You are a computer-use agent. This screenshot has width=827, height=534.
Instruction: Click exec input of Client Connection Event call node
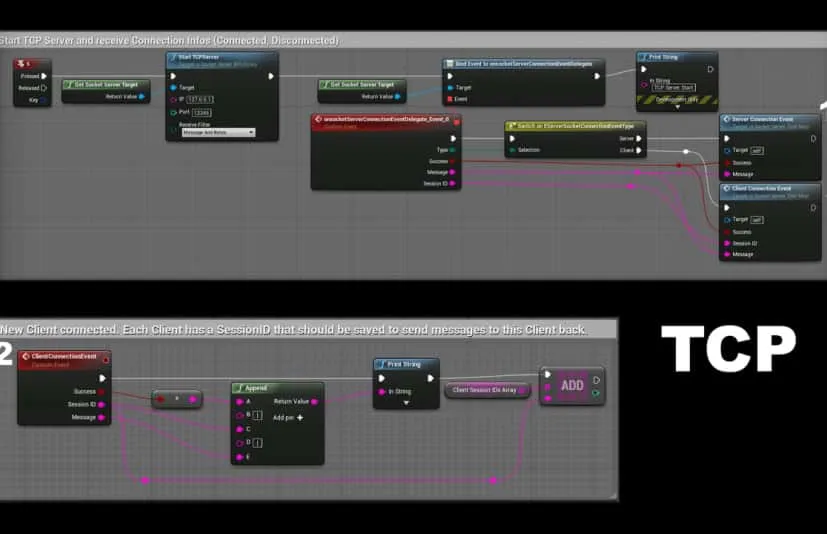coord(727,208)
